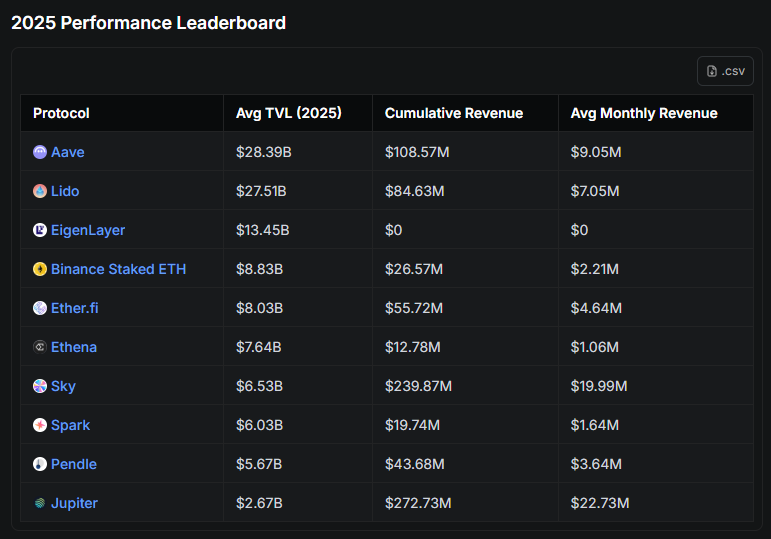Select the $26.57M revenue cell
This screenshot has width=771, height=539.
coord(465,269)
